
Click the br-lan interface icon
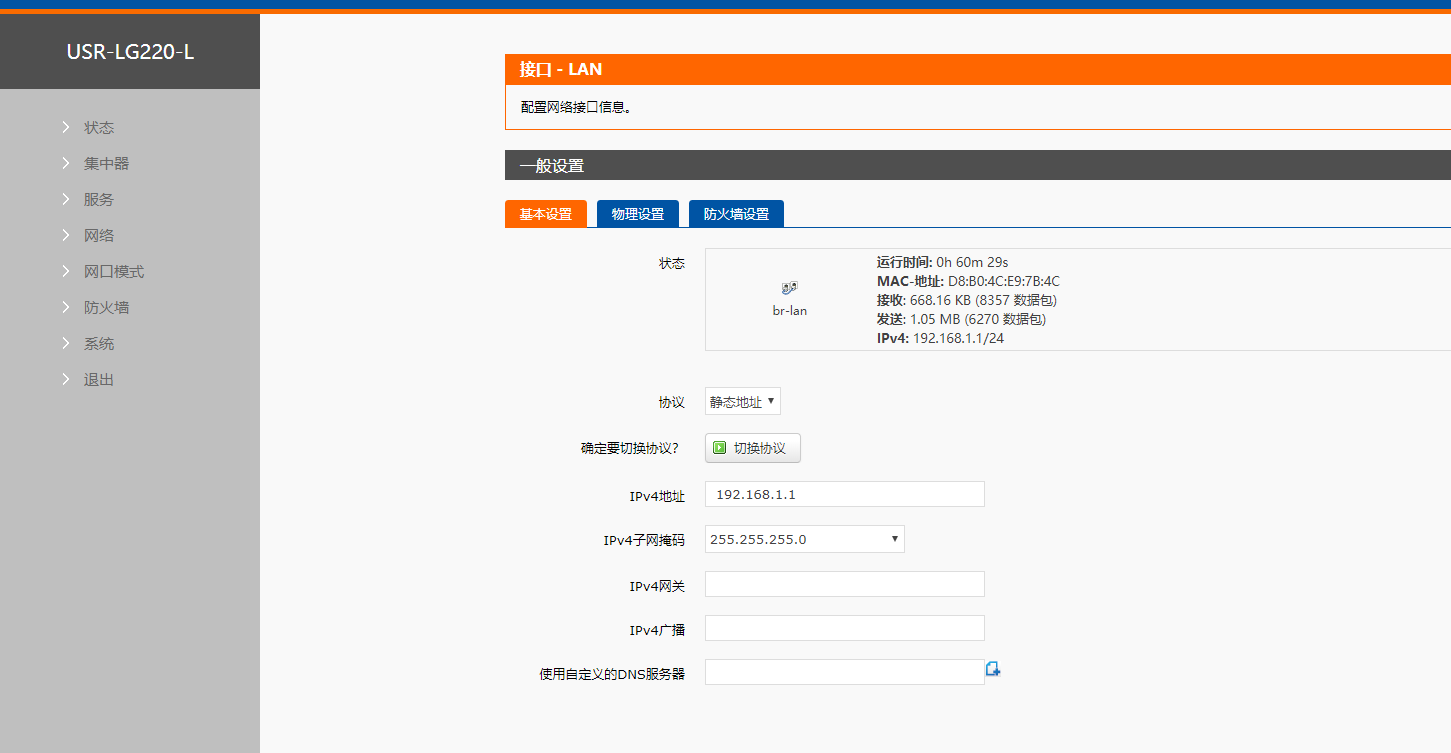coord(789,288)
